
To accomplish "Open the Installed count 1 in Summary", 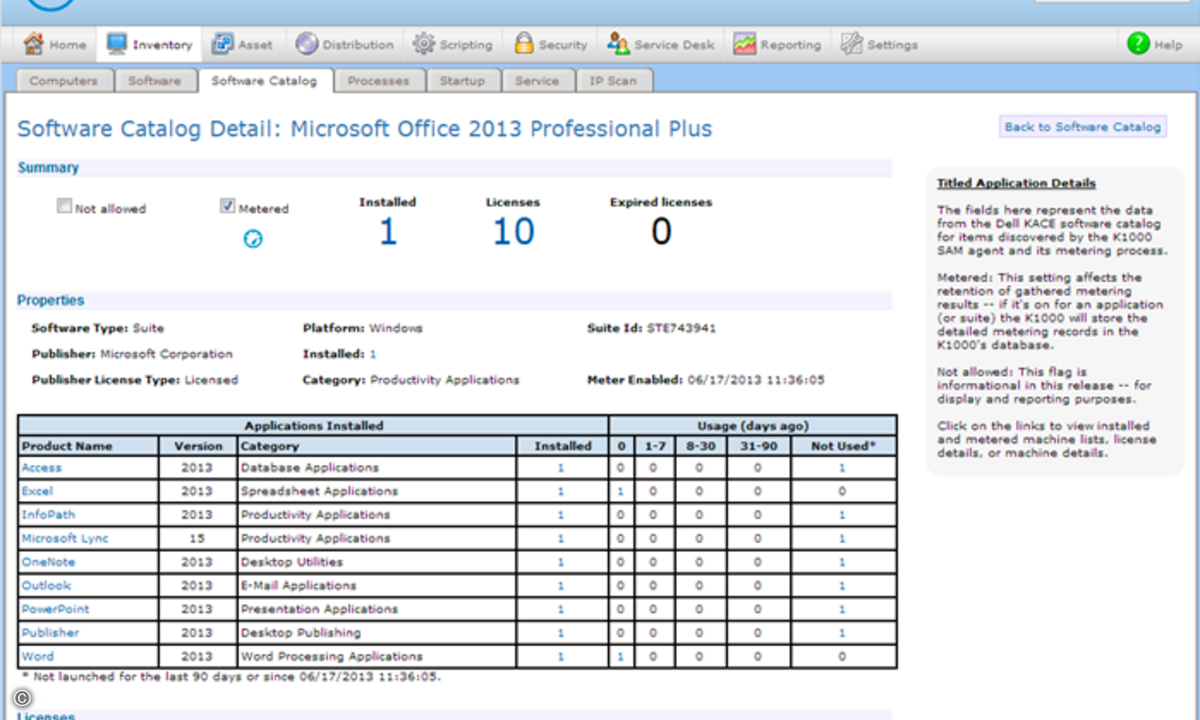I will (x=388, y=232).
